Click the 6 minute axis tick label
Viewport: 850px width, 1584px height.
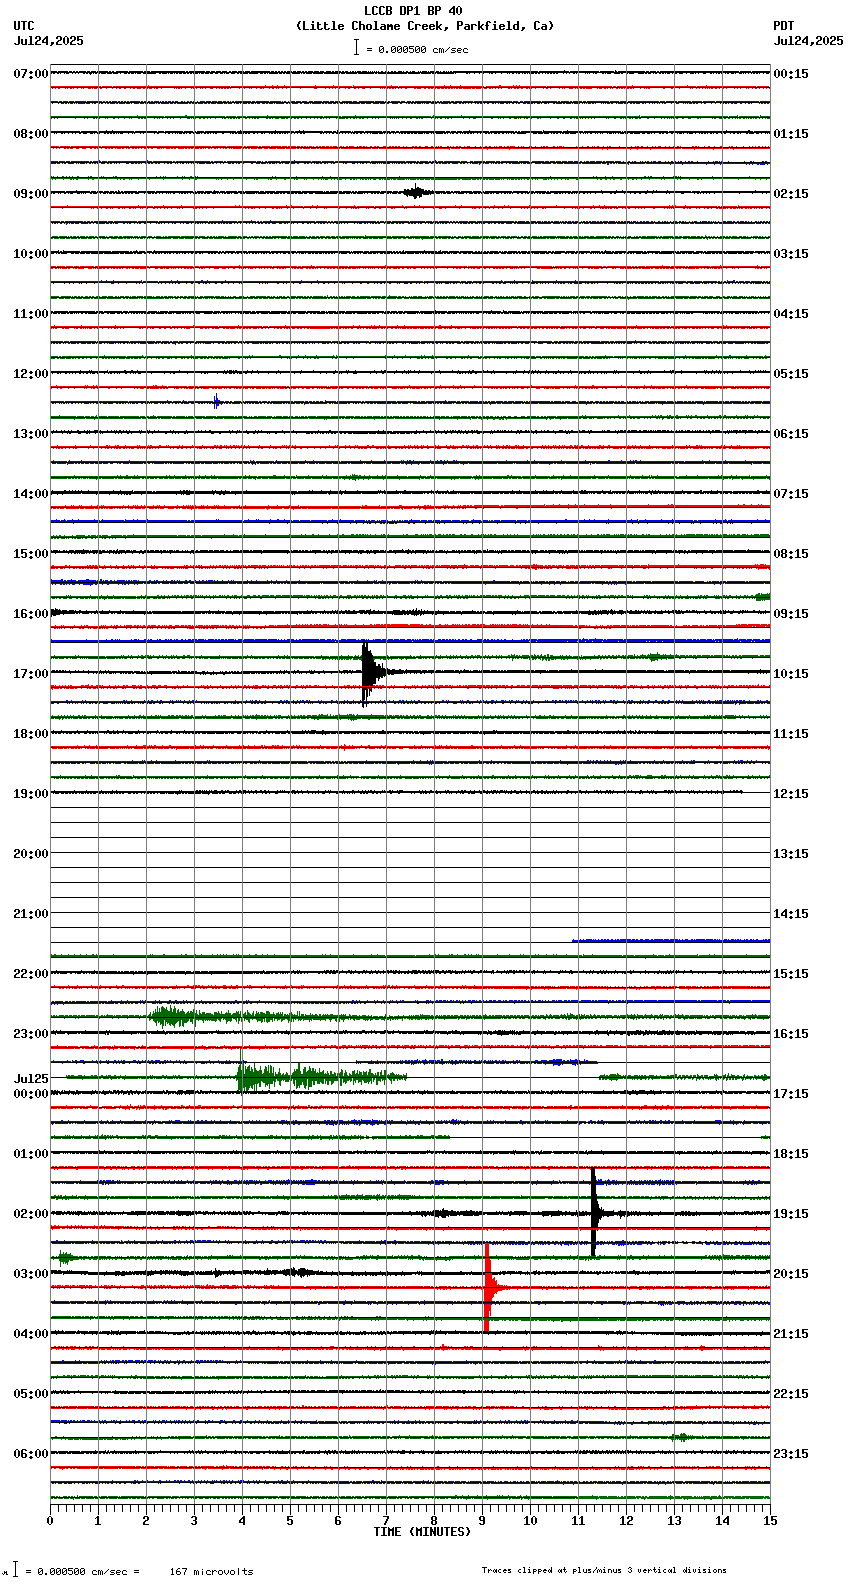click(338, 1521)
